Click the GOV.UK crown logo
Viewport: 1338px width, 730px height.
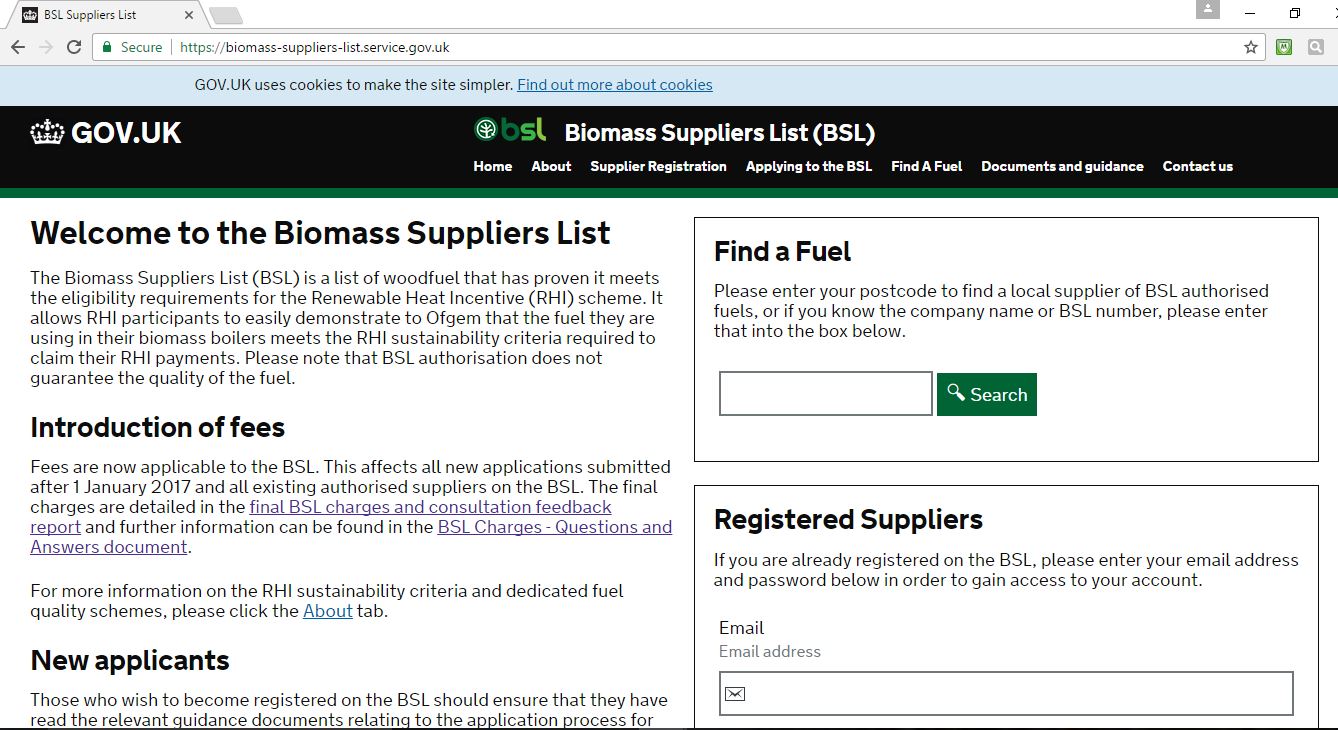tap(47, 133)
